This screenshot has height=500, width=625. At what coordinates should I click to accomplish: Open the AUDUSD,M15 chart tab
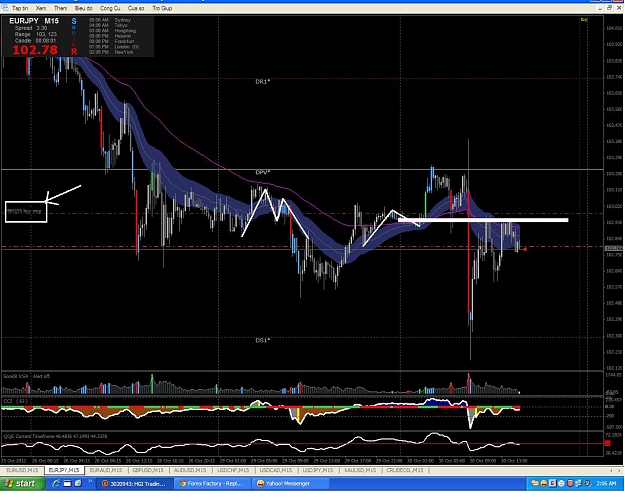[190, 470]
